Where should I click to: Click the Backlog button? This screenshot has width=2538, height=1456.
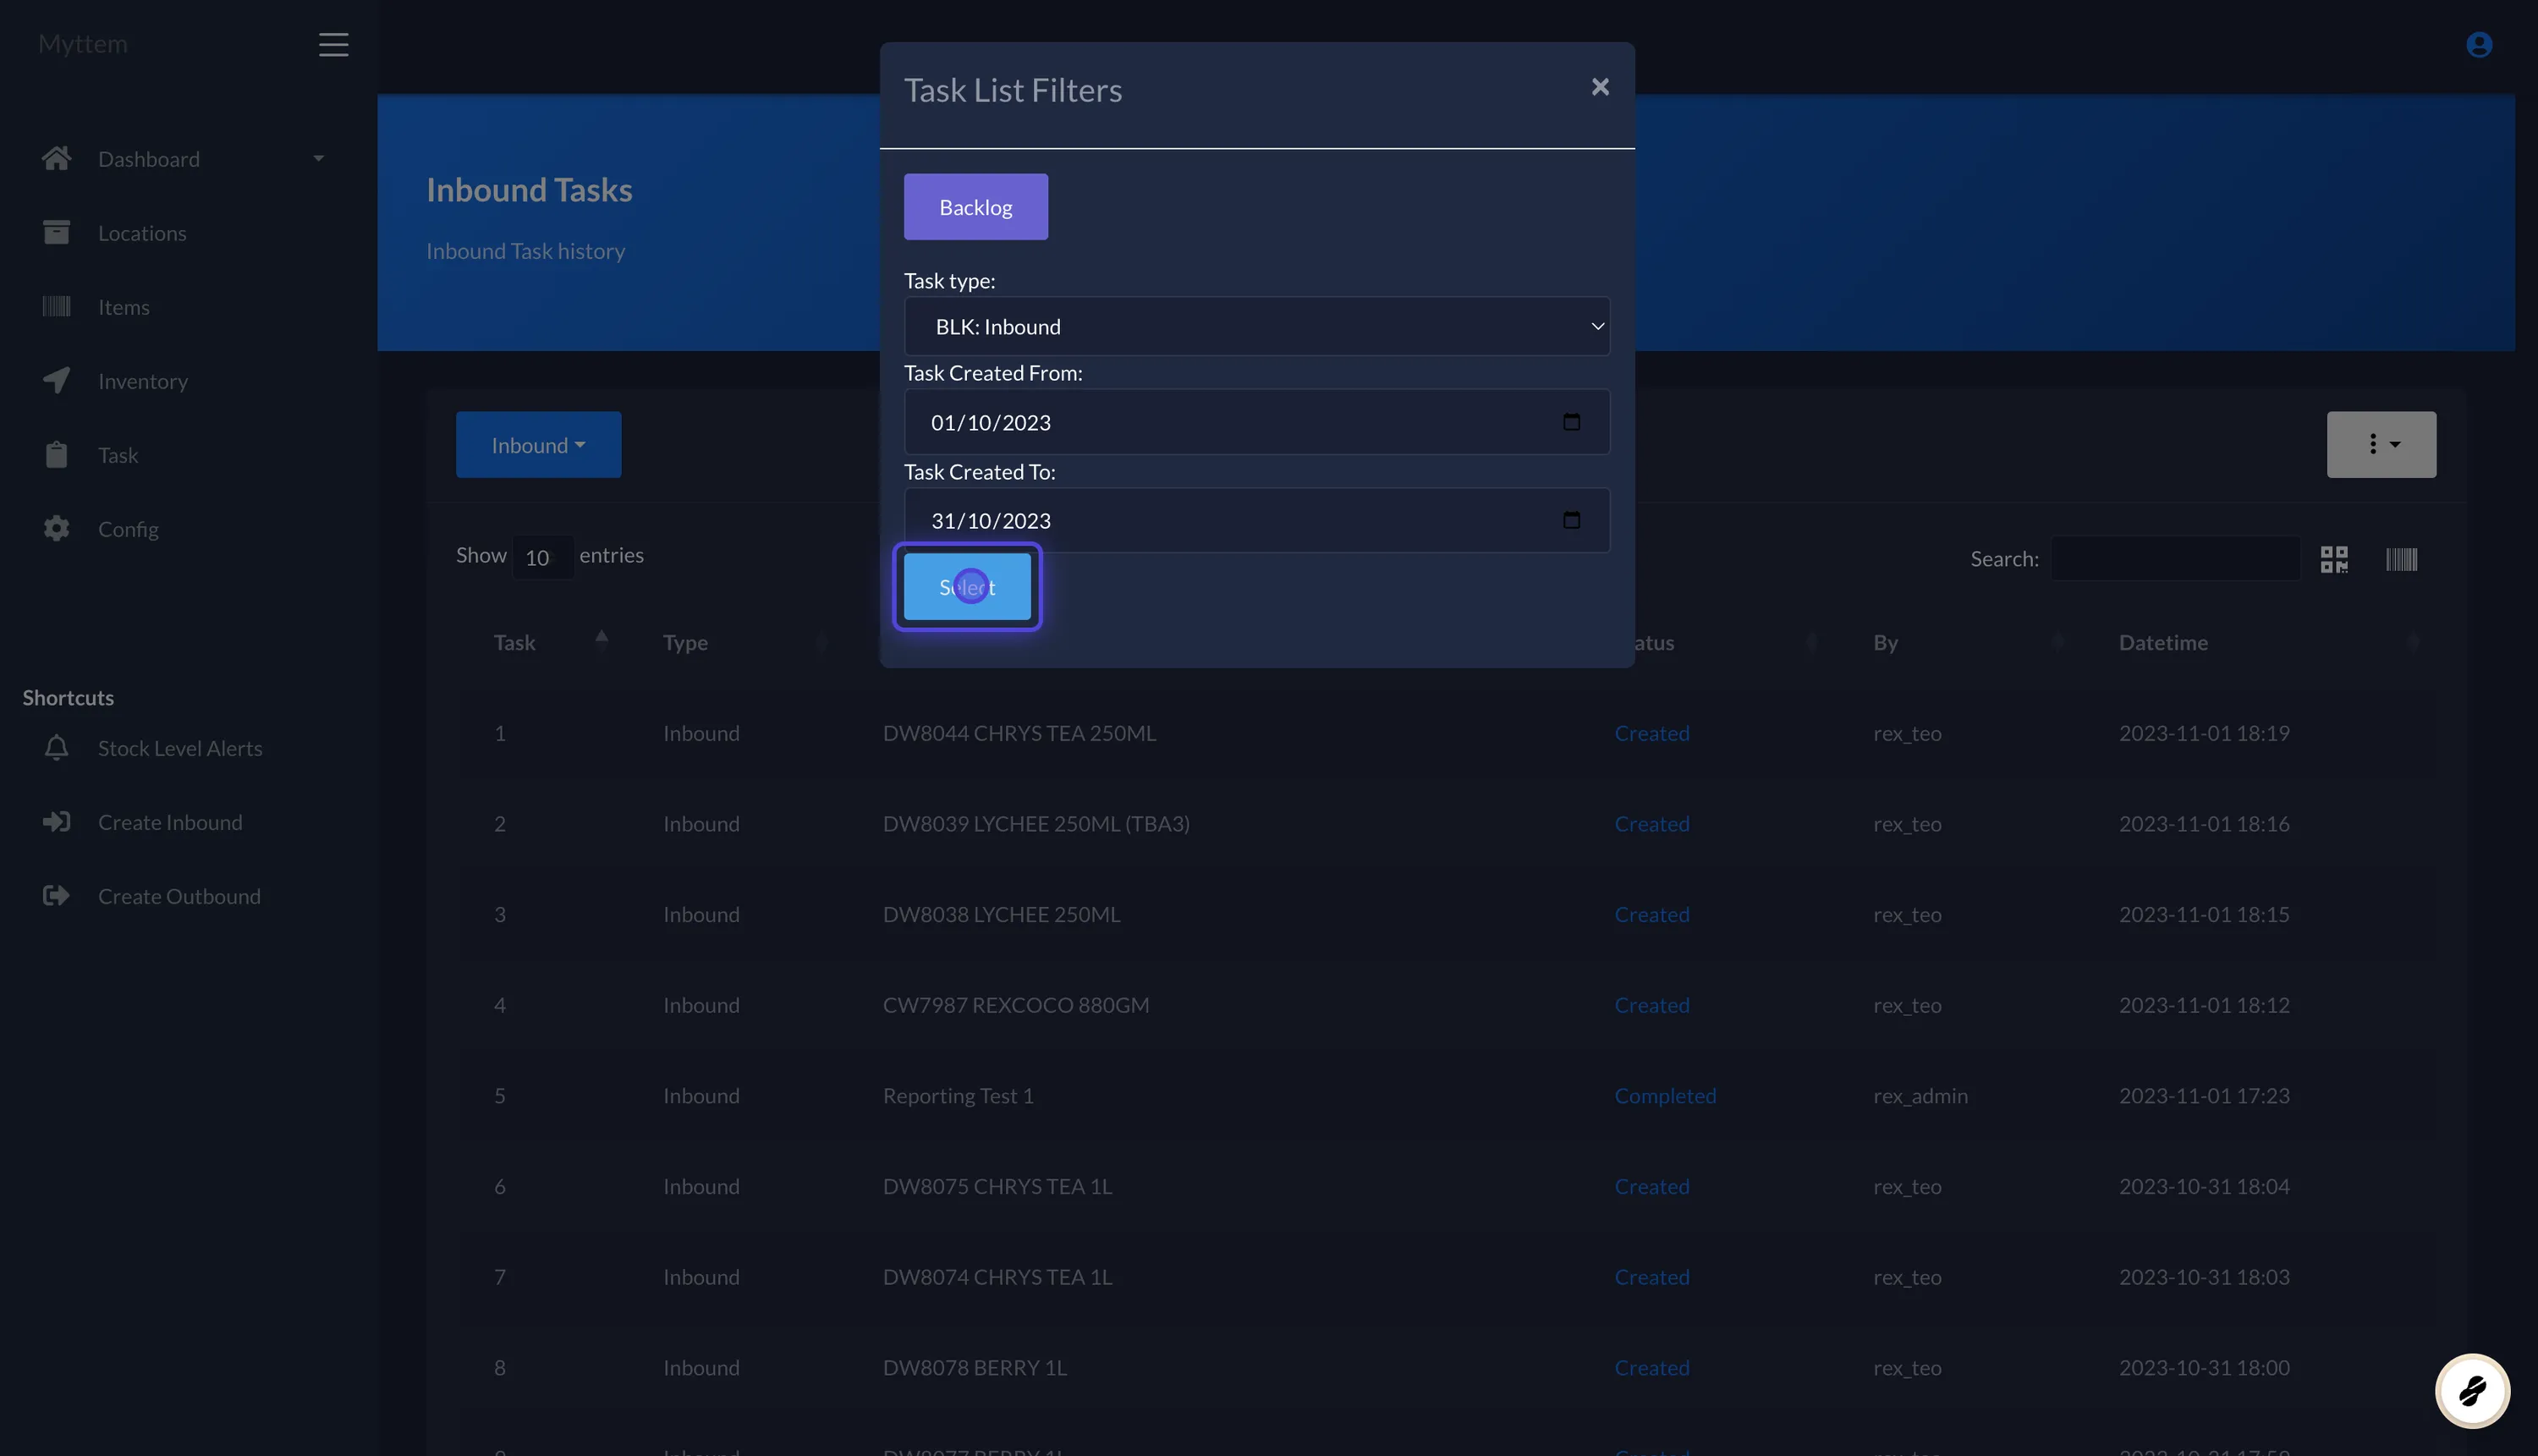(975, 207)
